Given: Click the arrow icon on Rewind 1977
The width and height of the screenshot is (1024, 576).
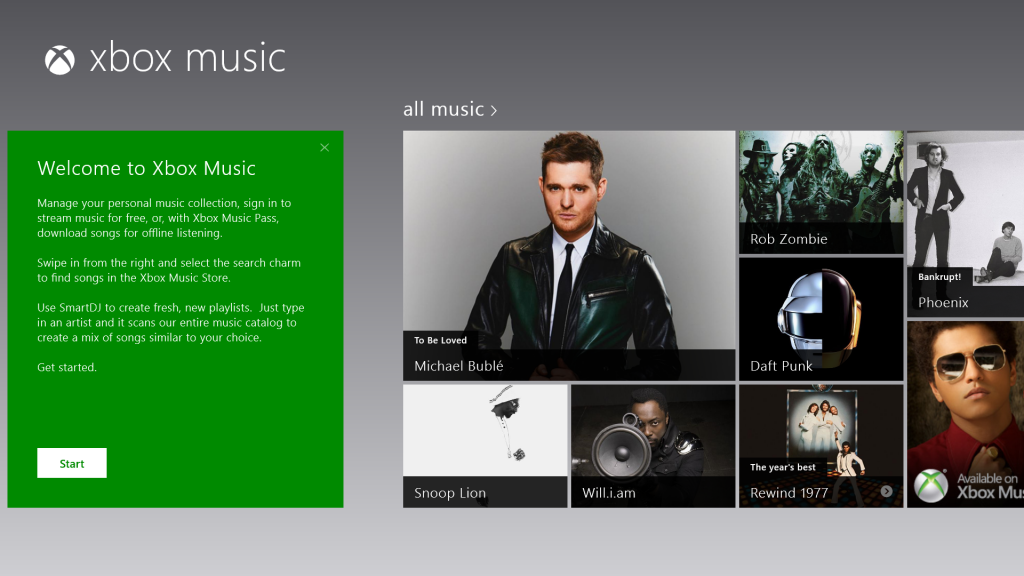Looking at the screenshot, I should coord(886,492).
